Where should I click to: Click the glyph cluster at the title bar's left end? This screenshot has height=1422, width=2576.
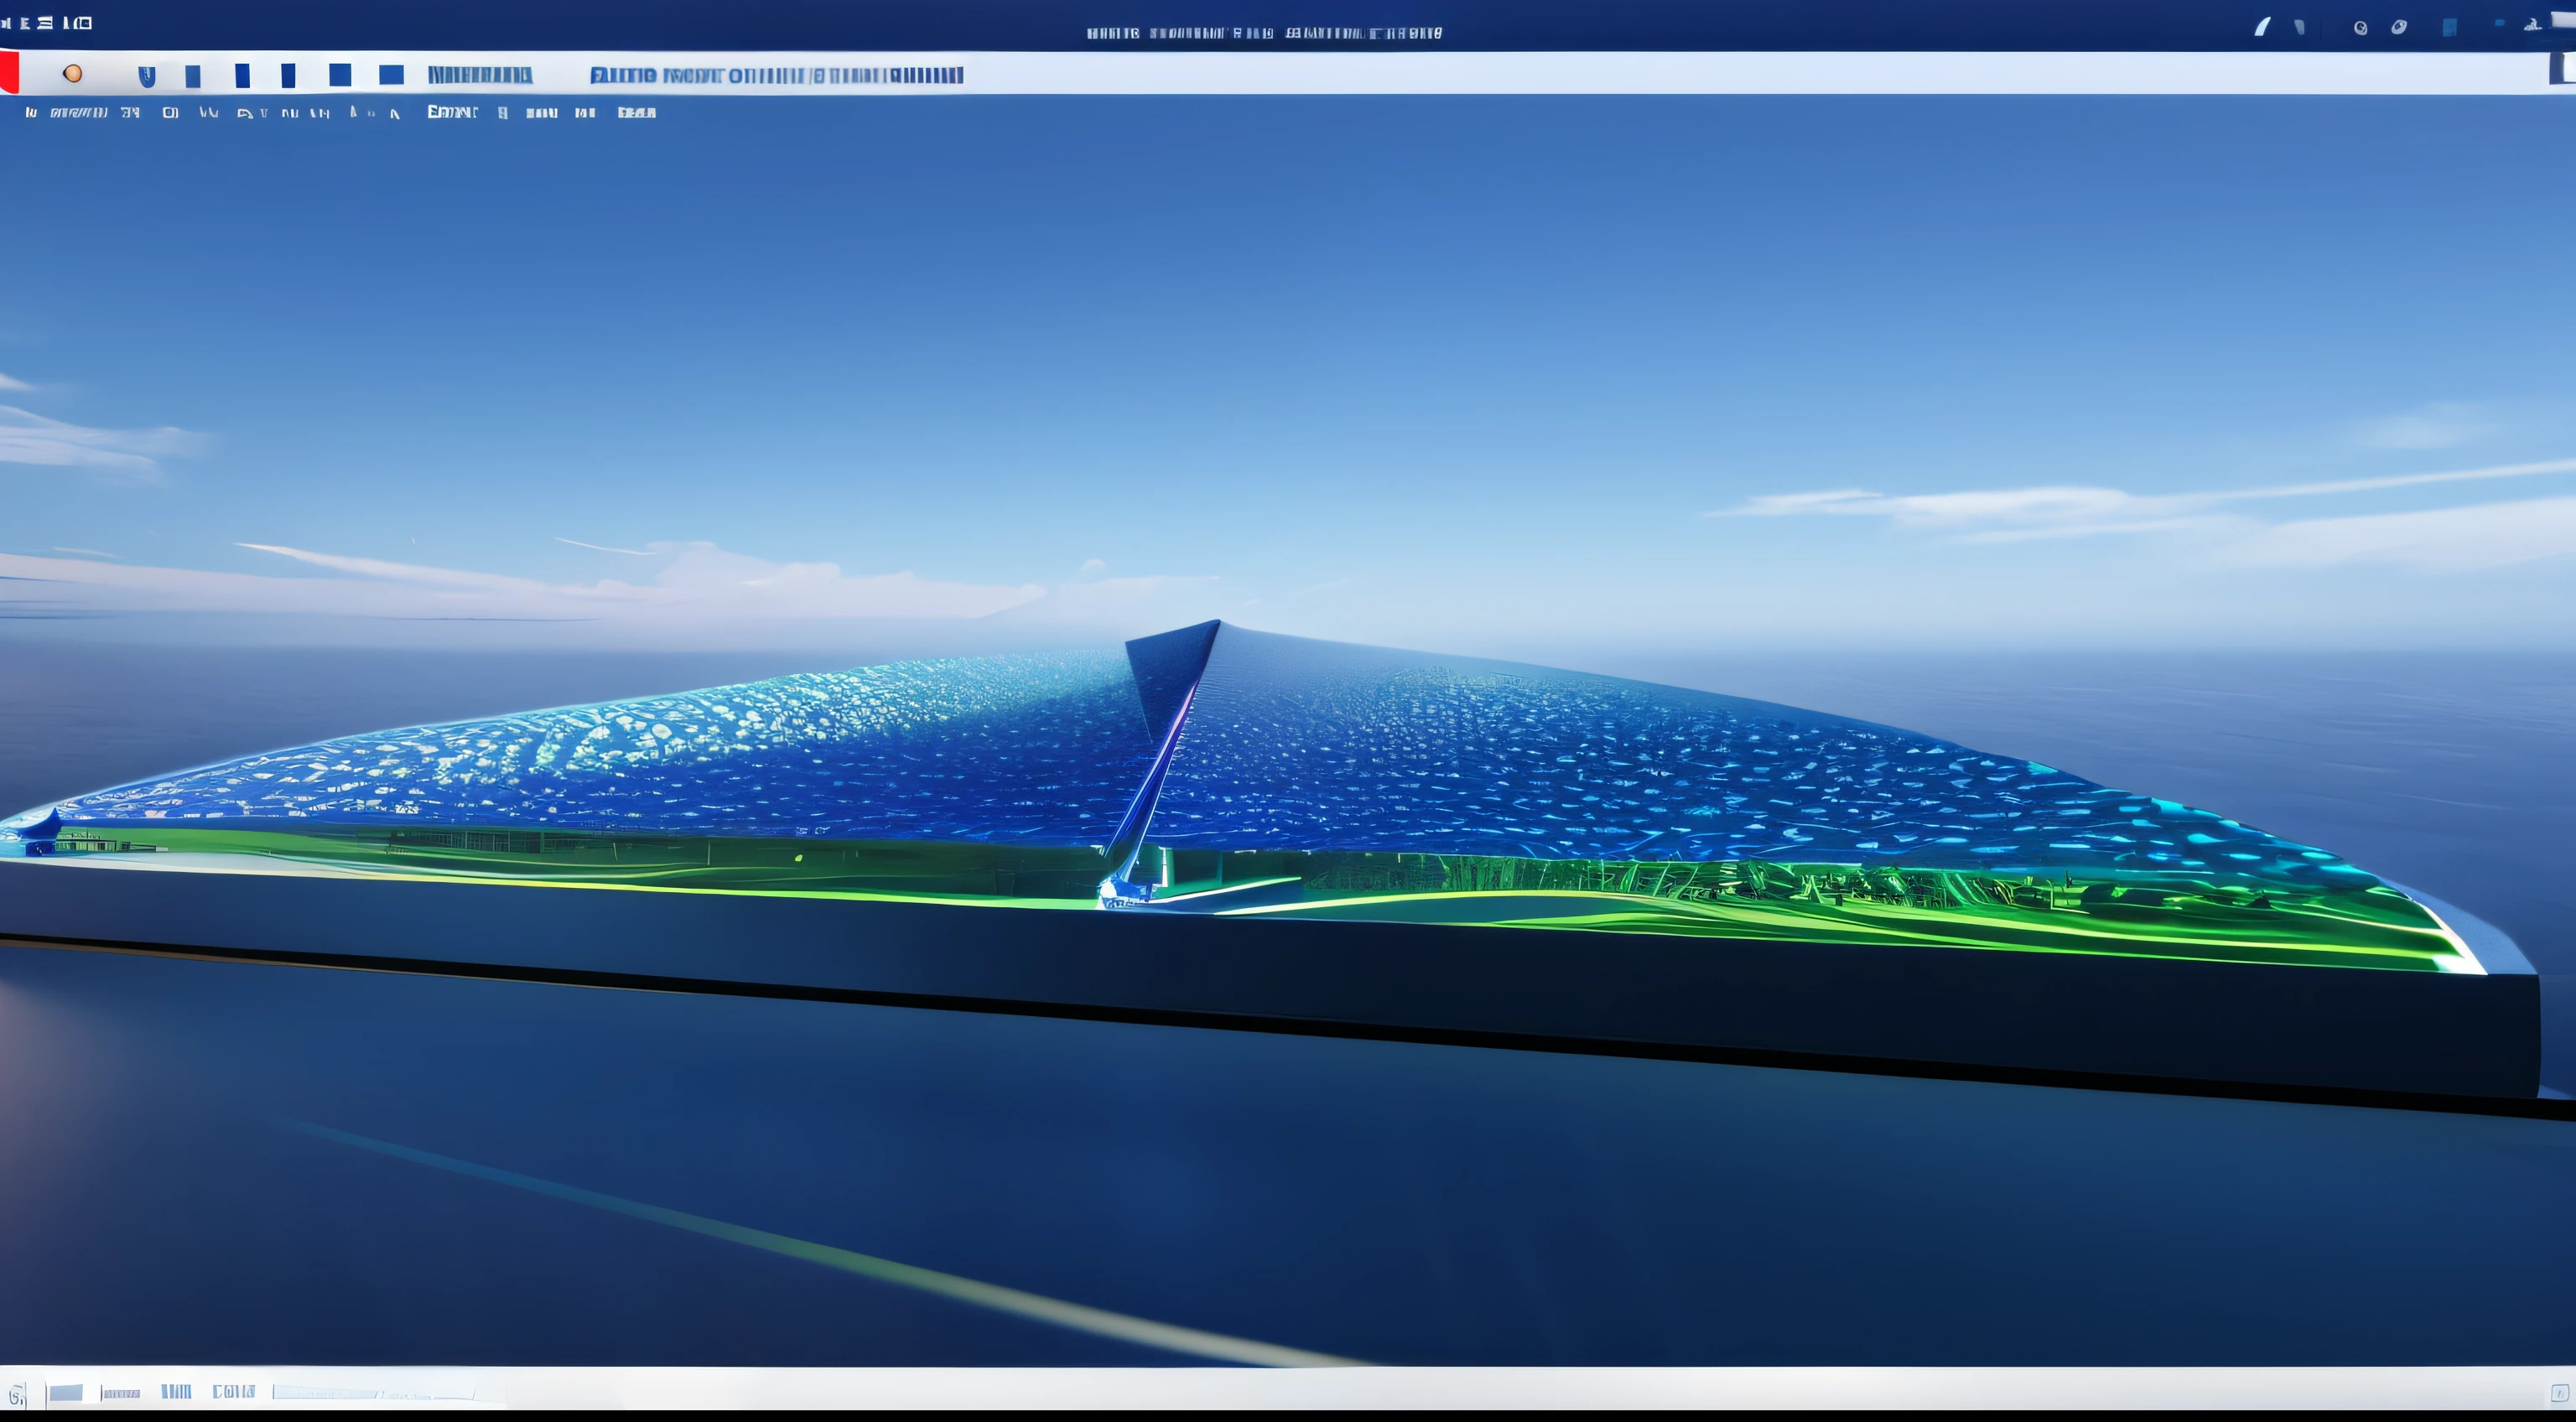coord(46,23)
